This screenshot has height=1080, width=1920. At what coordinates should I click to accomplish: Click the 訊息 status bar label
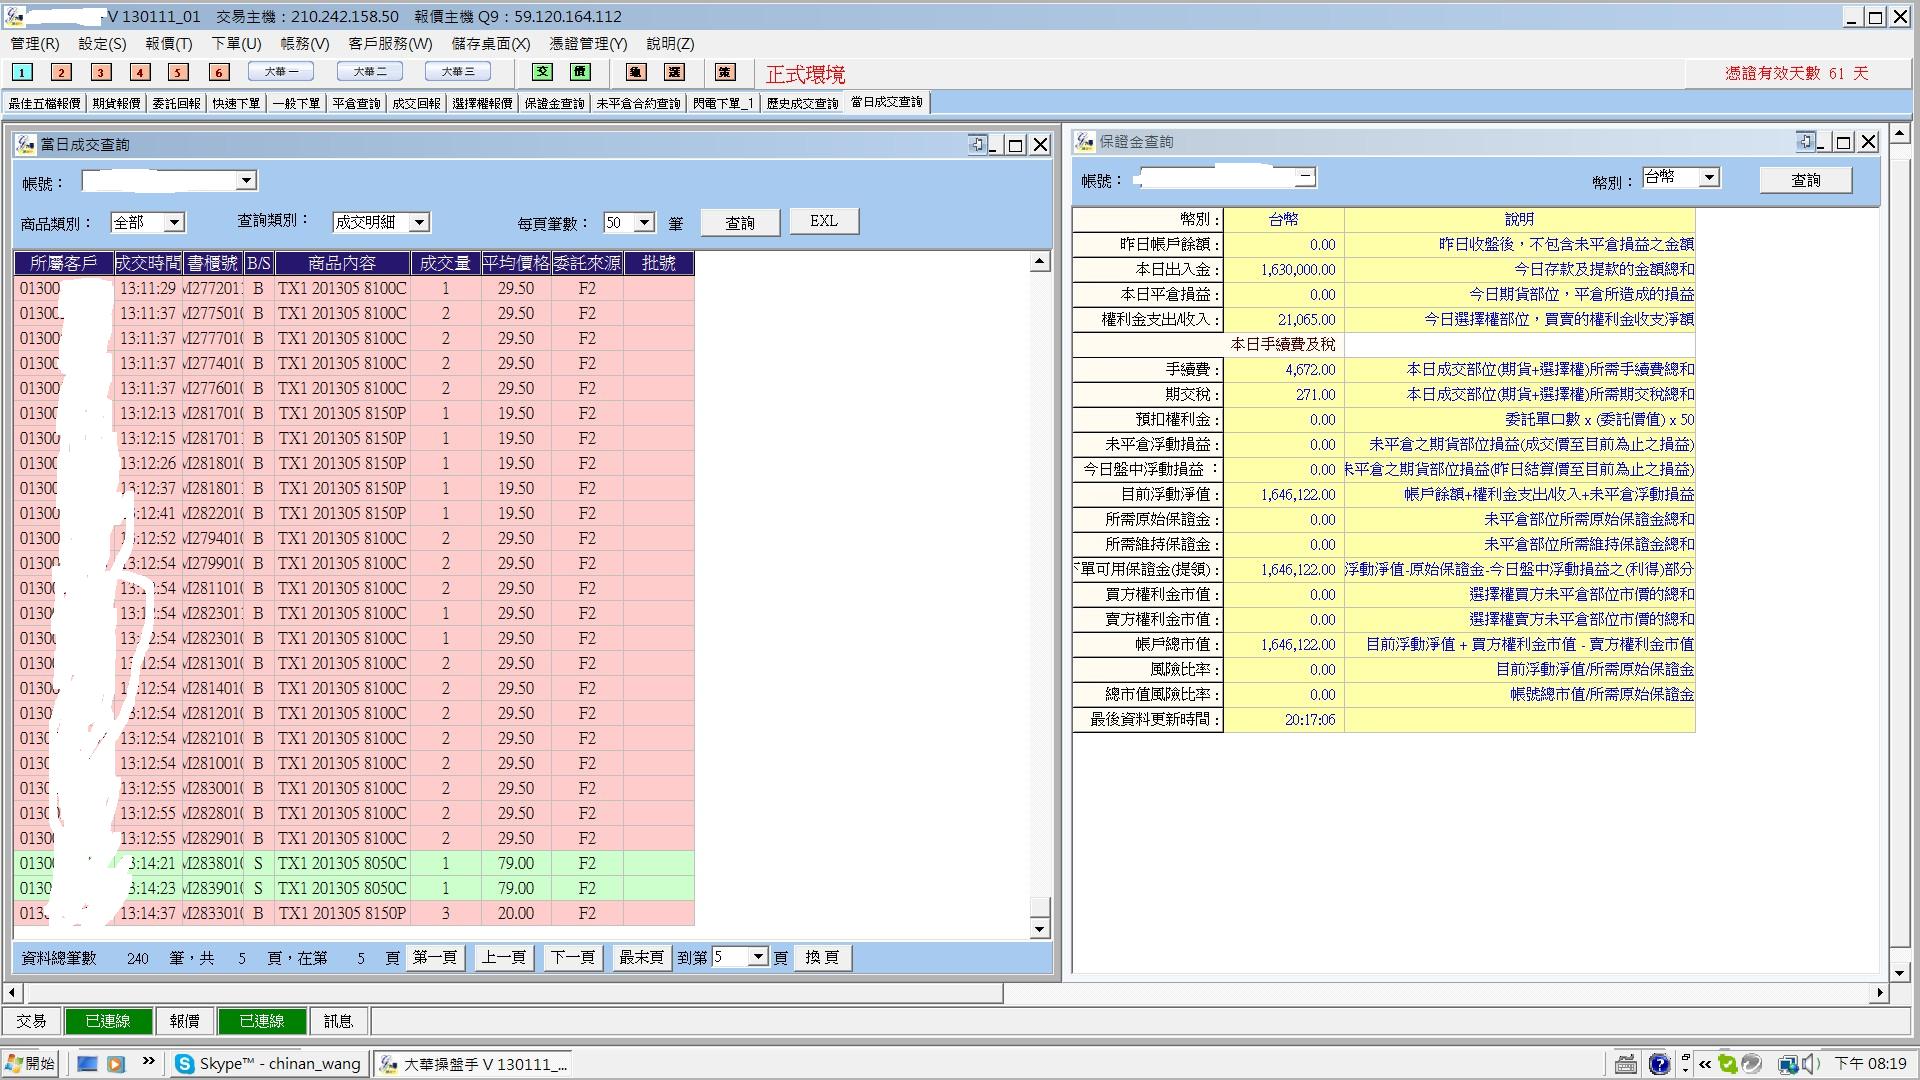tap(339, 1021)
